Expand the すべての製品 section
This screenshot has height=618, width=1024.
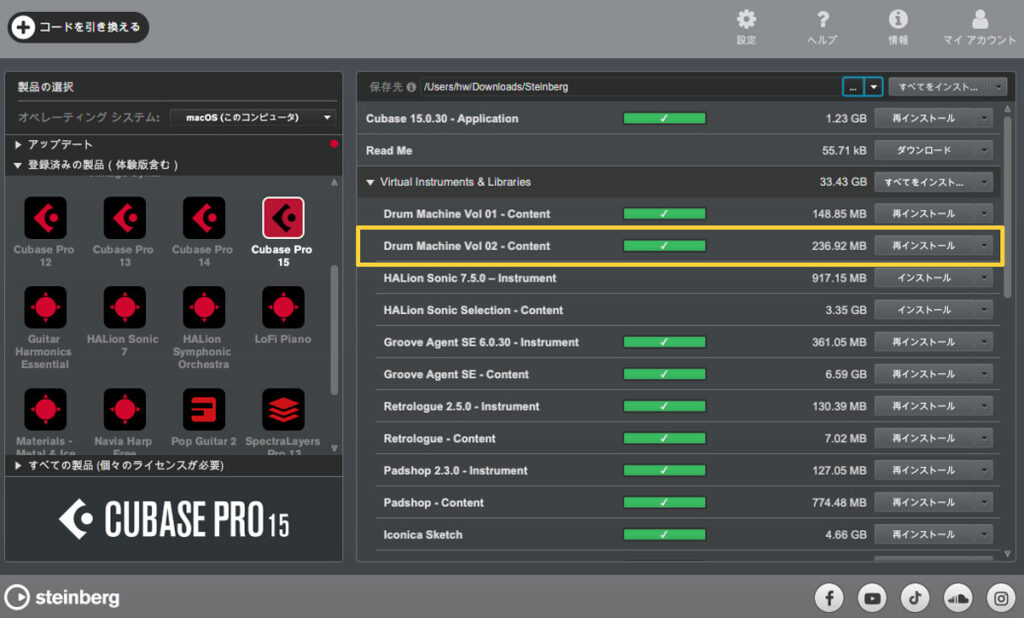[18, 466]
